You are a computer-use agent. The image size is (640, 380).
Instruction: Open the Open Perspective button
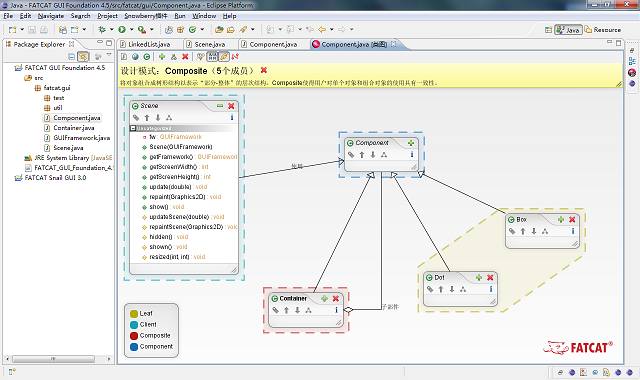[x=548, y=30]
